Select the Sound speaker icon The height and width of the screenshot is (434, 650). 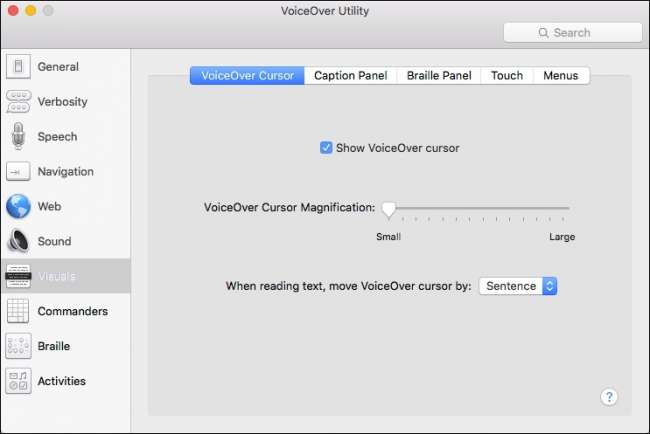[x=18, y=241]
